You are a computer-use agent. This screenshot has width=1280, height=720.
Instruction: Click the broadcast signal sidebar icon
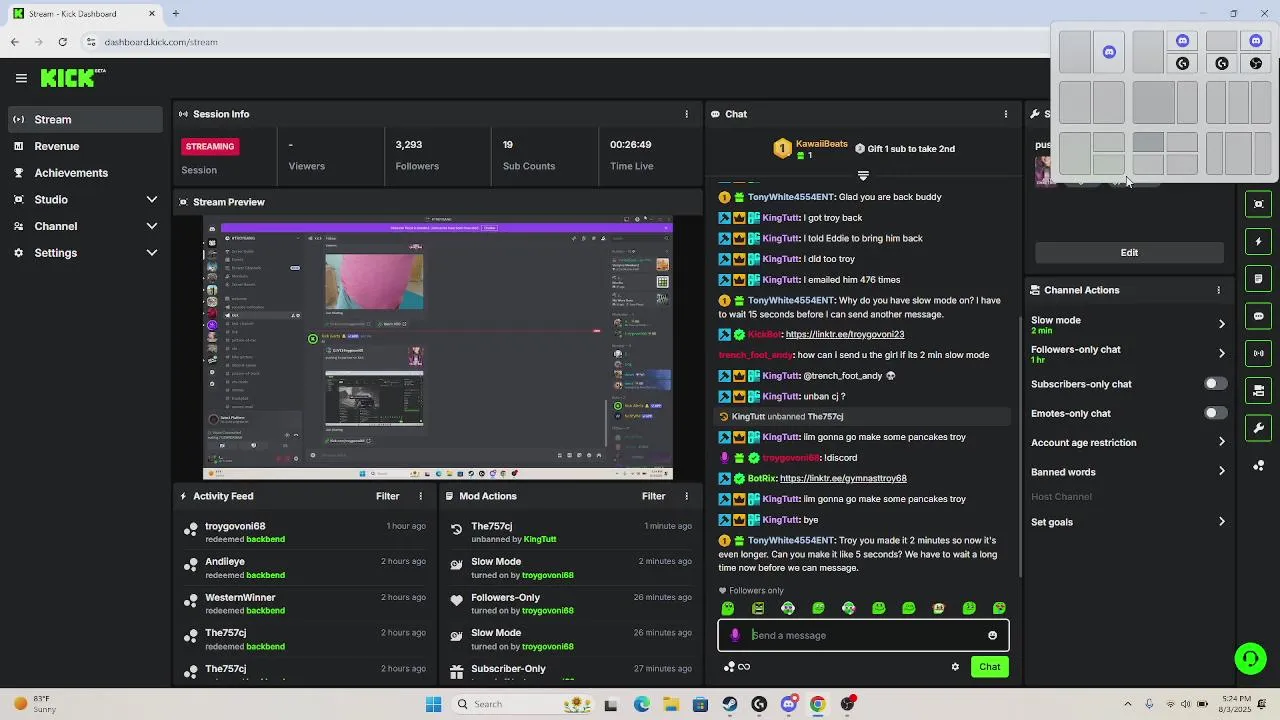pos(1259,353)
